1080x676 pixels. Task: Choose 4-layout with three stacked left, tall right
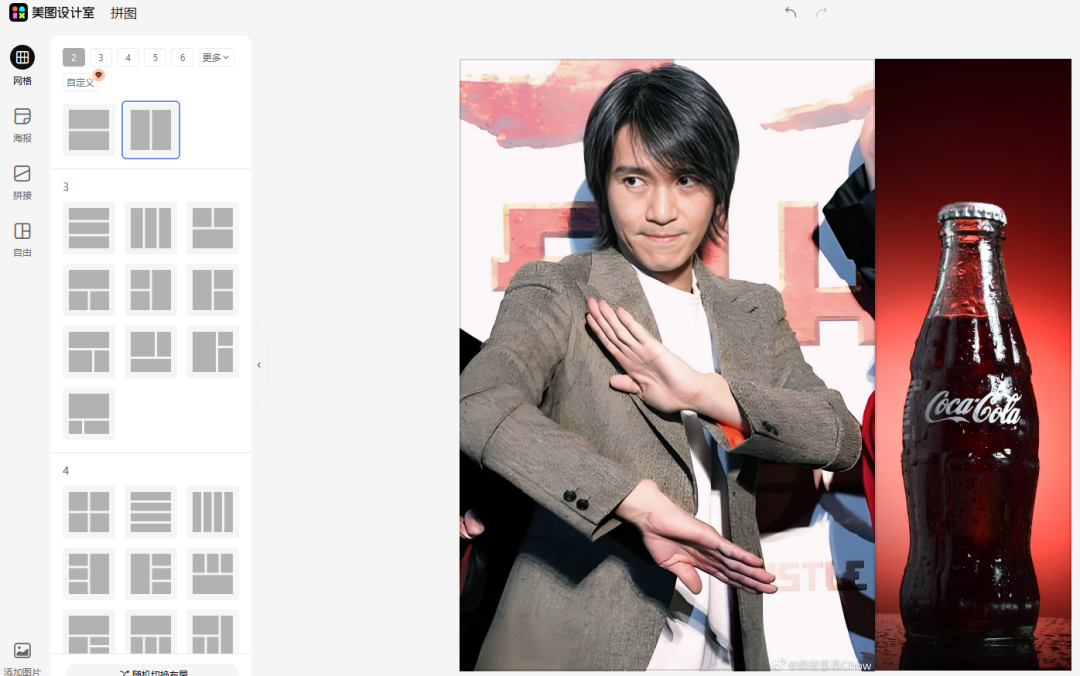point(89,574)
